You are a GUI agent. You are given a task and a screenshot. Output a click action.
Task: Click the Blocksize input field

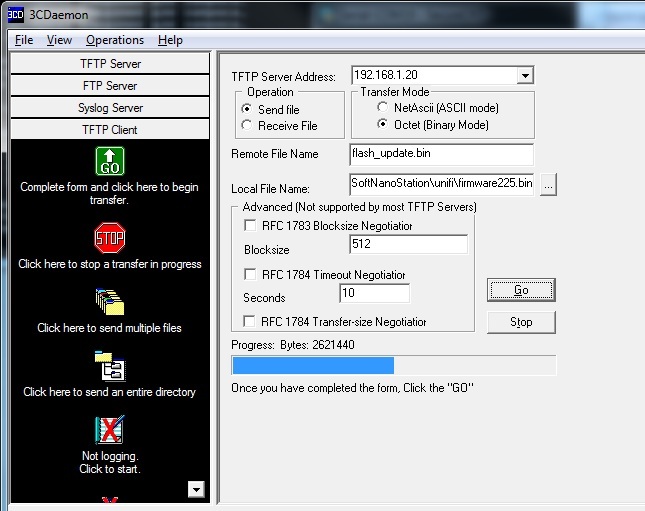408,244
